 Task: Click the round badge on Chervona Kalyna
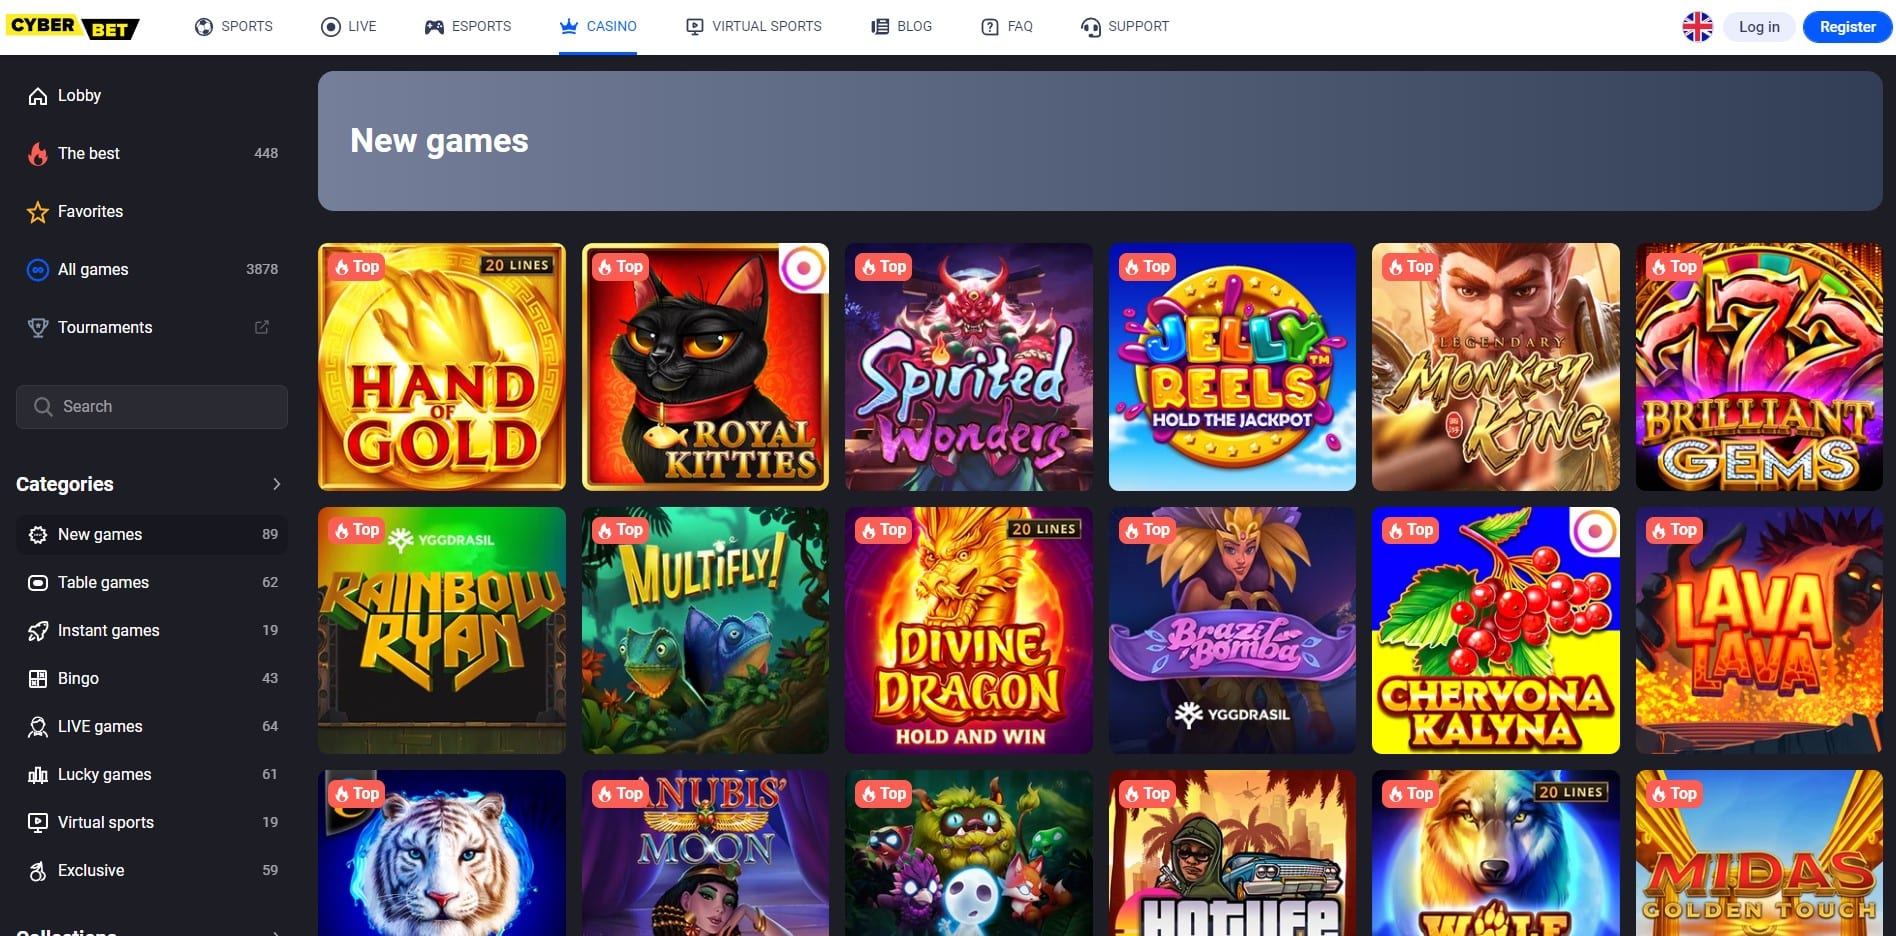point(1594,531)
